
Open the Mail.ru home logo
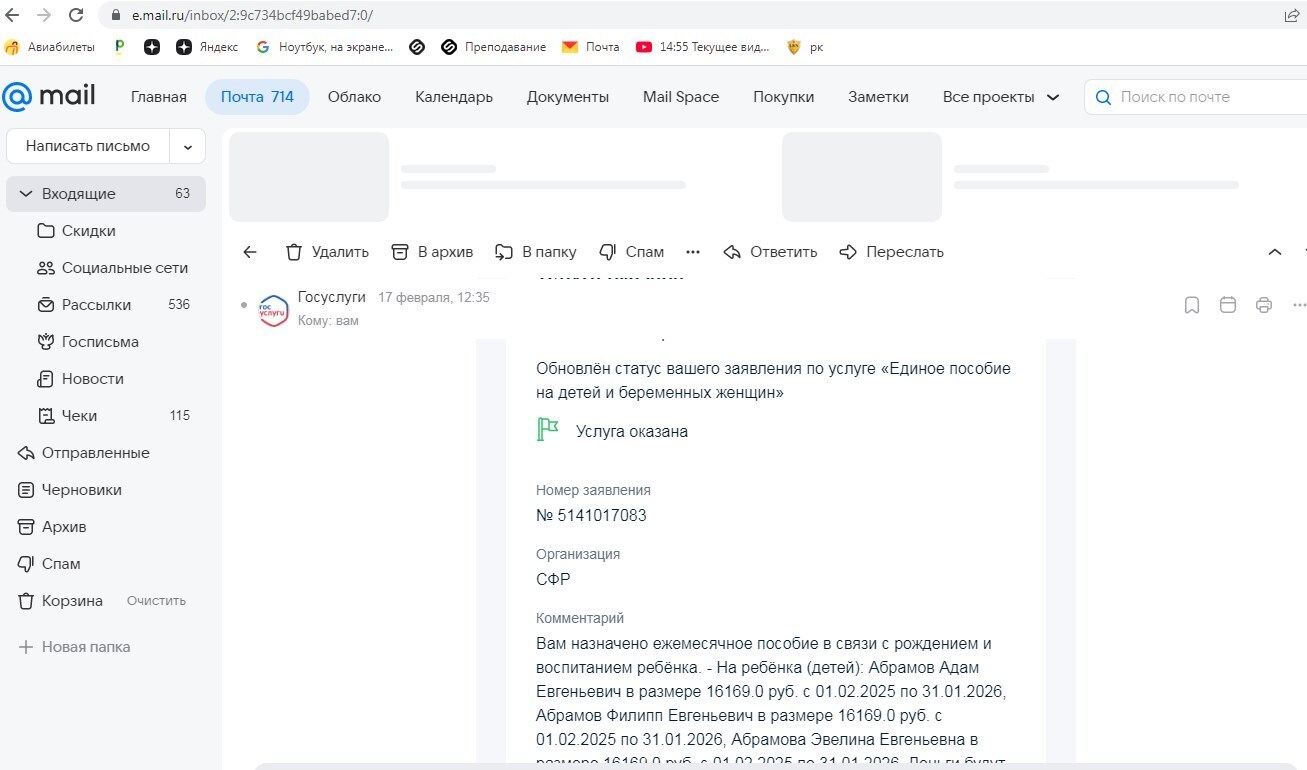tap(49, 94)
